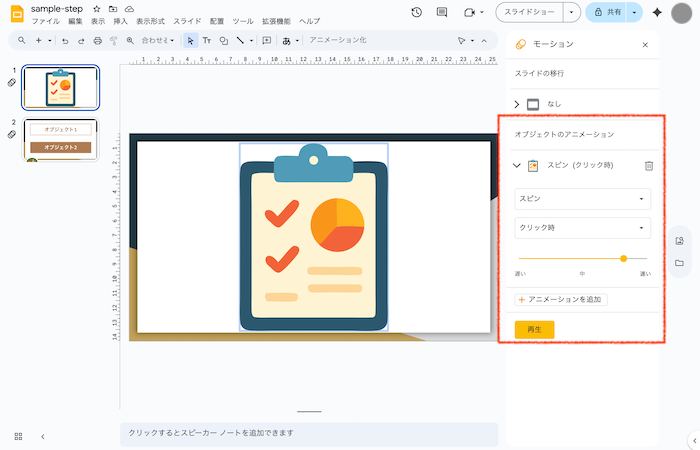Insert a comment via toolbar icon
The width and height of the screenshot is (700, 450).
pos(267,41)
